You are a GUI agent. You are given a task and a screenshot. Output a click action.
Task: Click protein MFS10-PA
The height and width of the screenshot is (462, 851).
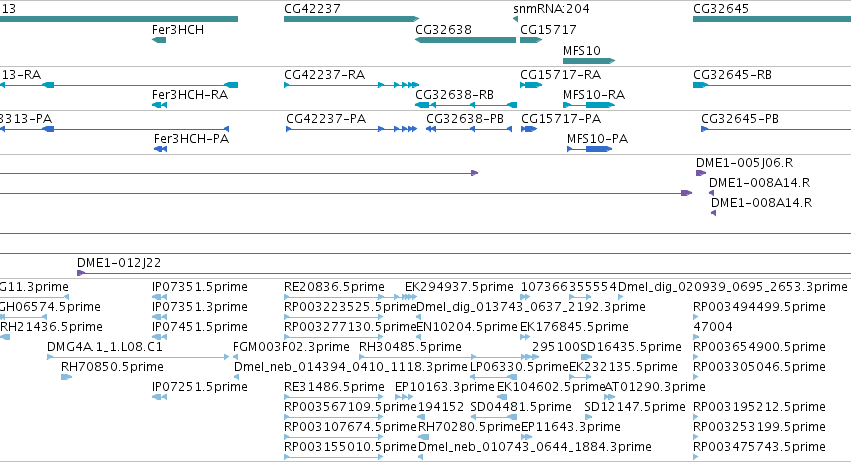597,139
